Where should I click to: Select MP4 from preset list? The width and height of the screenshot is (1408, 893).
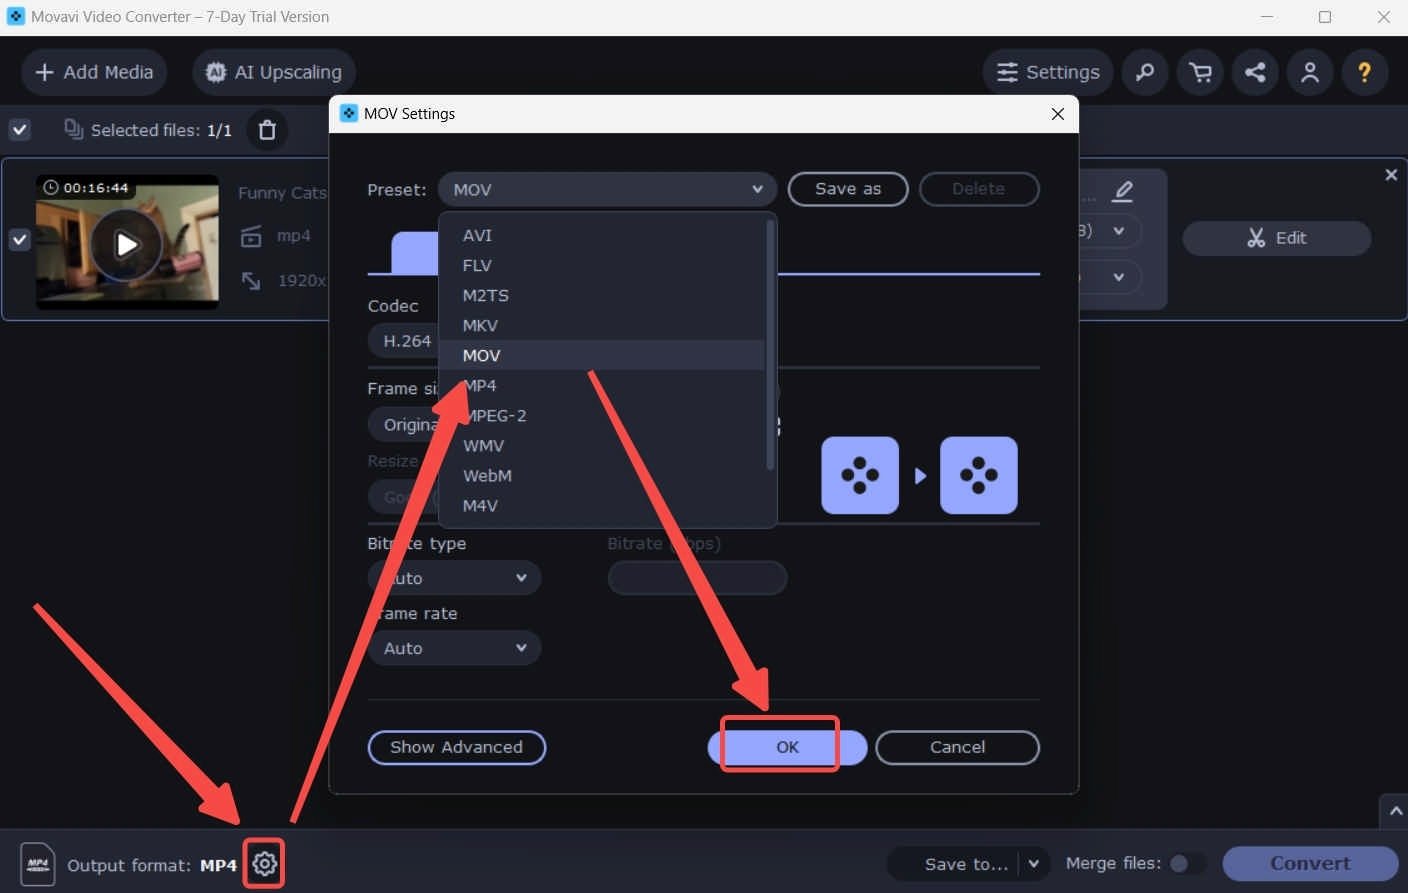click(602, 385)
